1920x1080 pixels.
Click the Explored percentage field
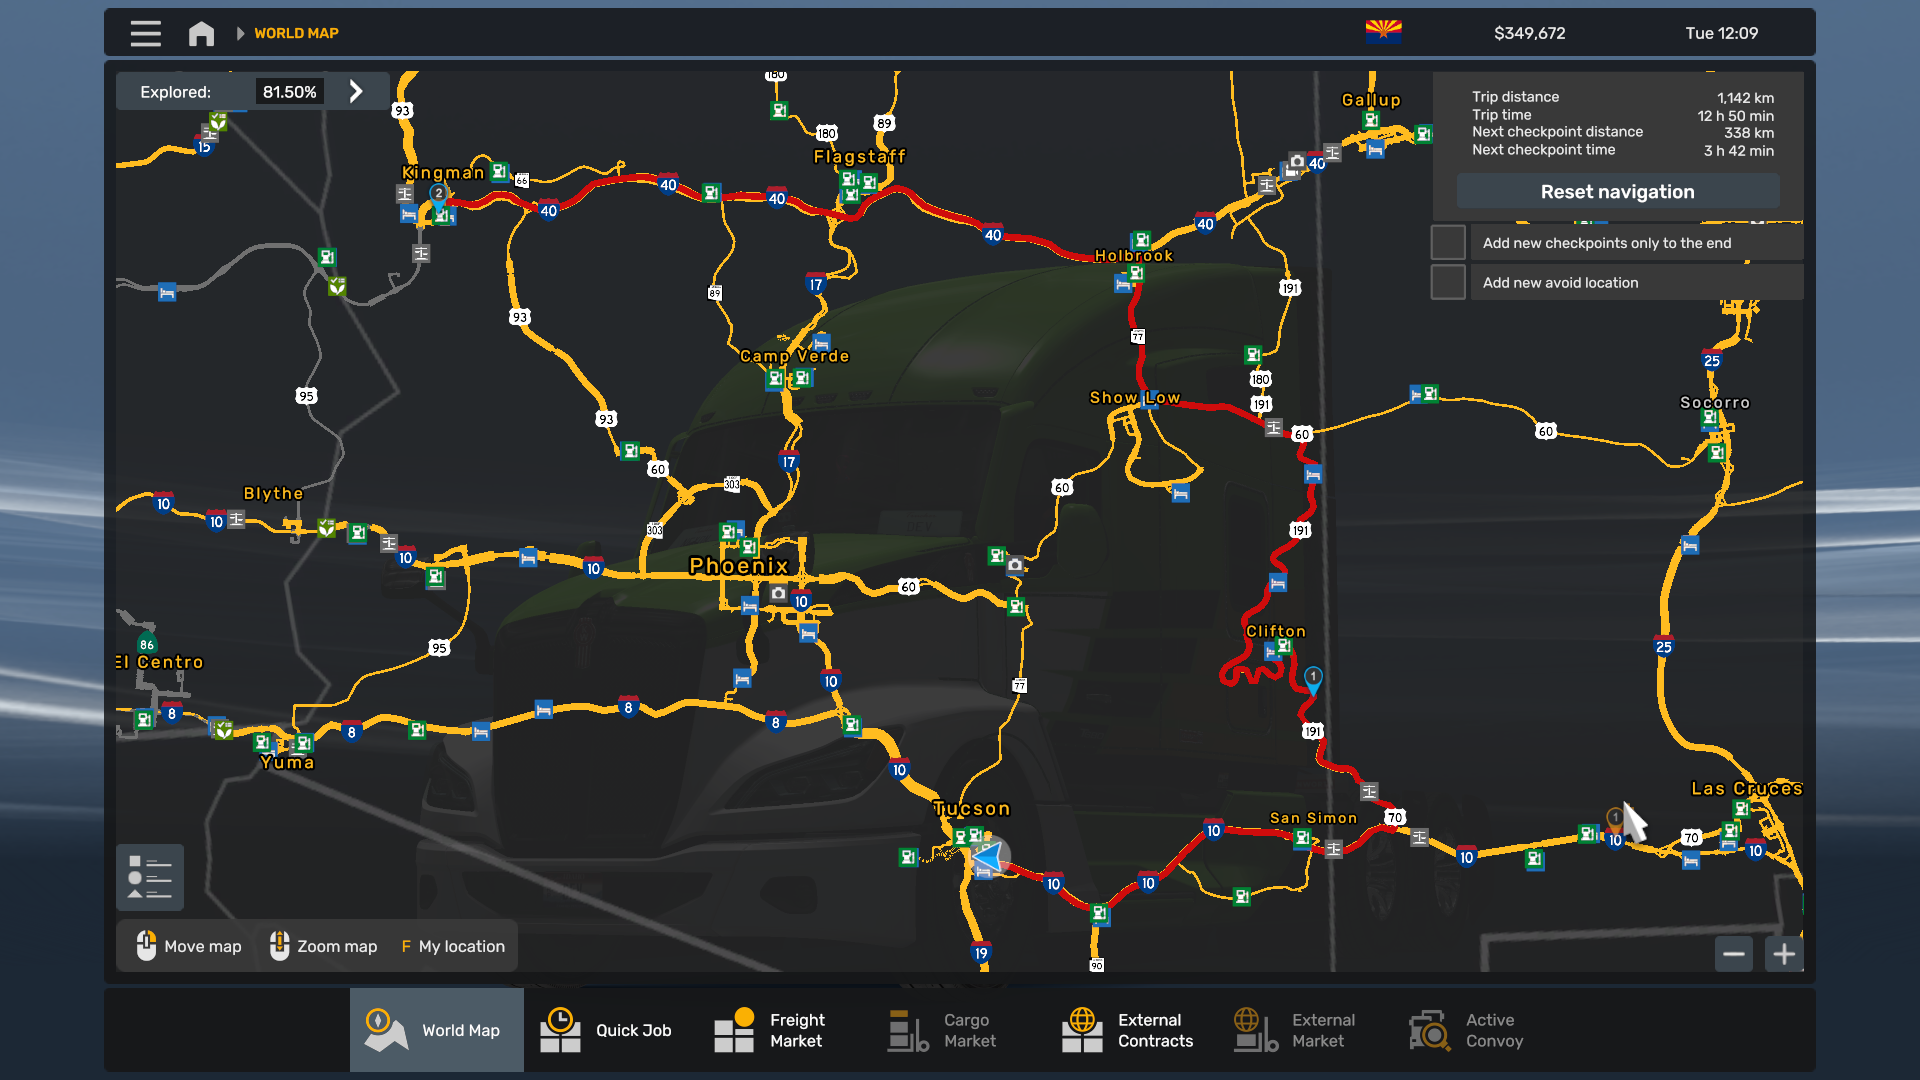(x=289, y=90)
